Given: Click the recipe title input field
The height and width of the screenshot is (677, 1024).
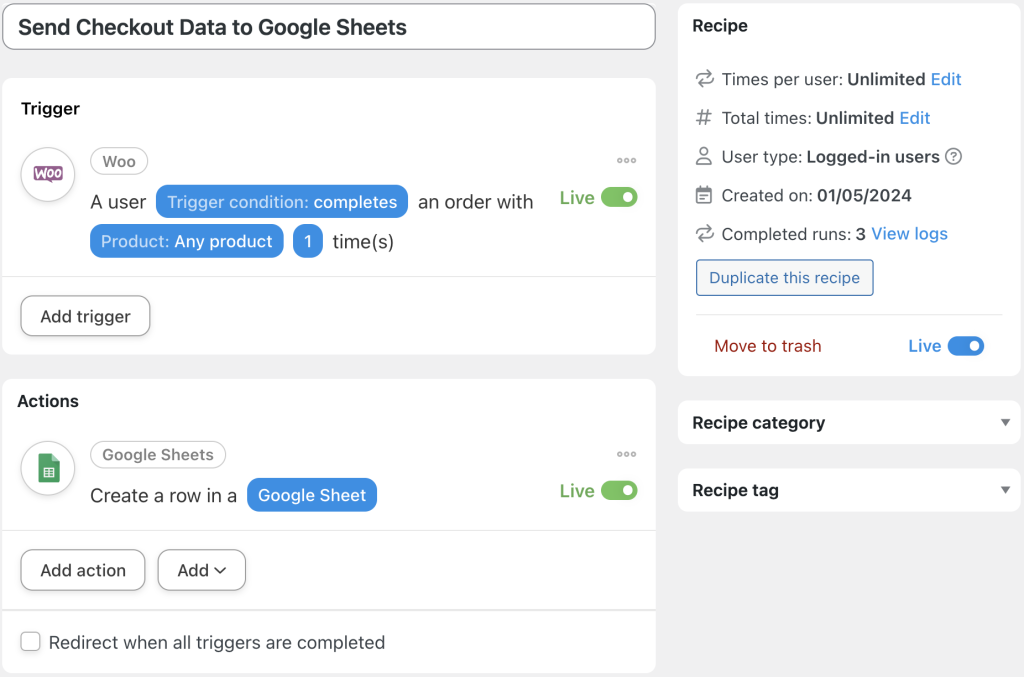Looking at the screenshot, I should tap(328, 27).
